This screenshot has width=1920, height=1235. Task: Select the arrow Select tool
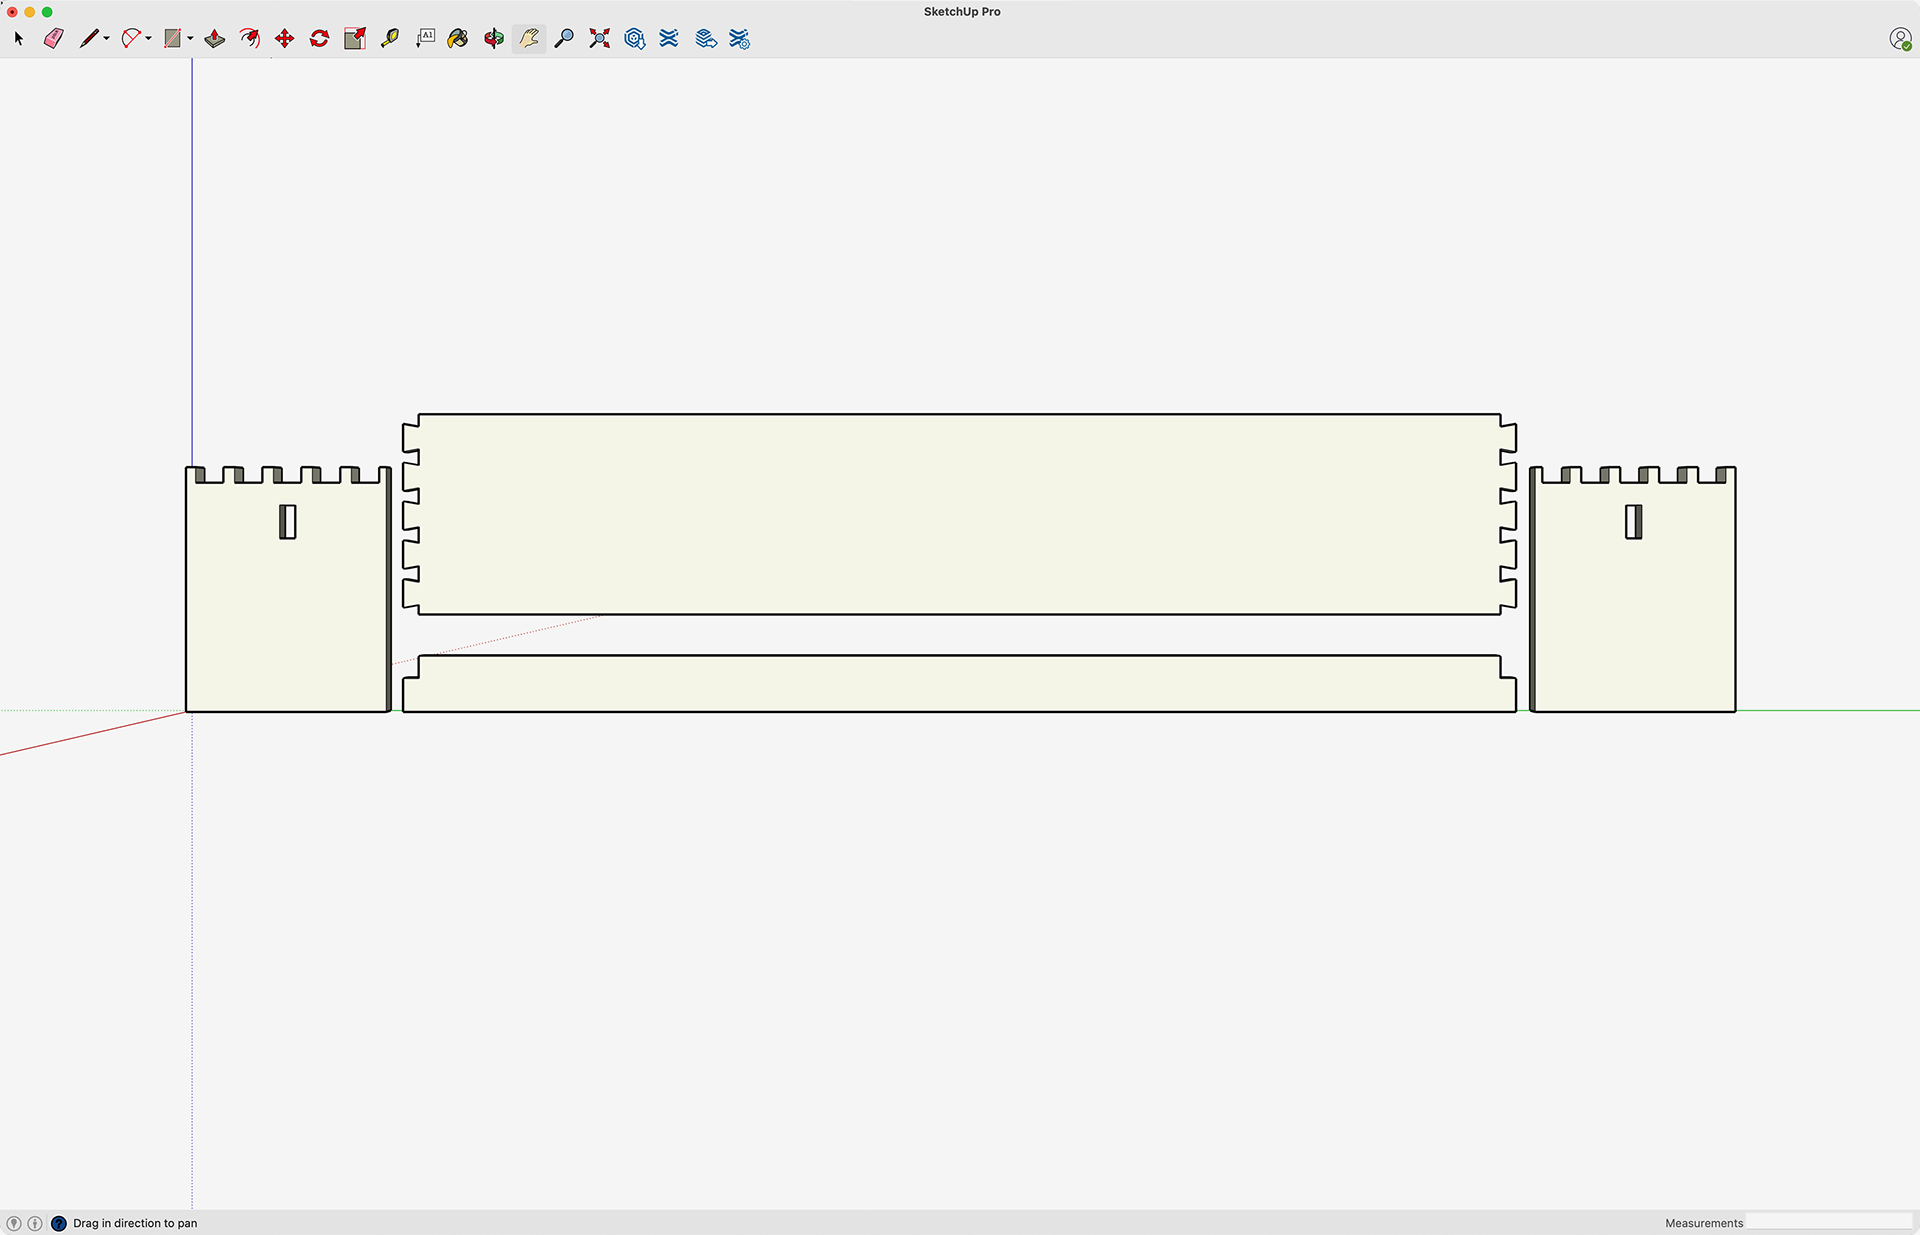click(19, 38)
